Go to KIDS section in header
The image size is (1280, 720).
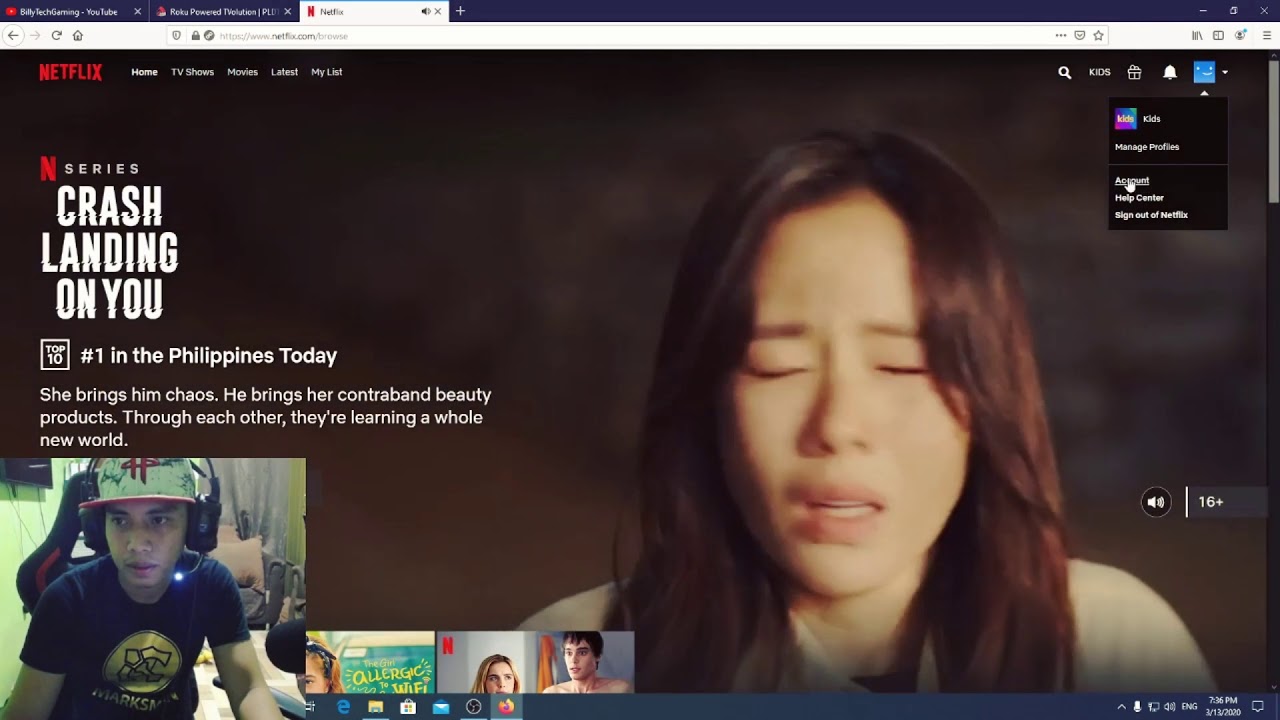coord(1099,72)
